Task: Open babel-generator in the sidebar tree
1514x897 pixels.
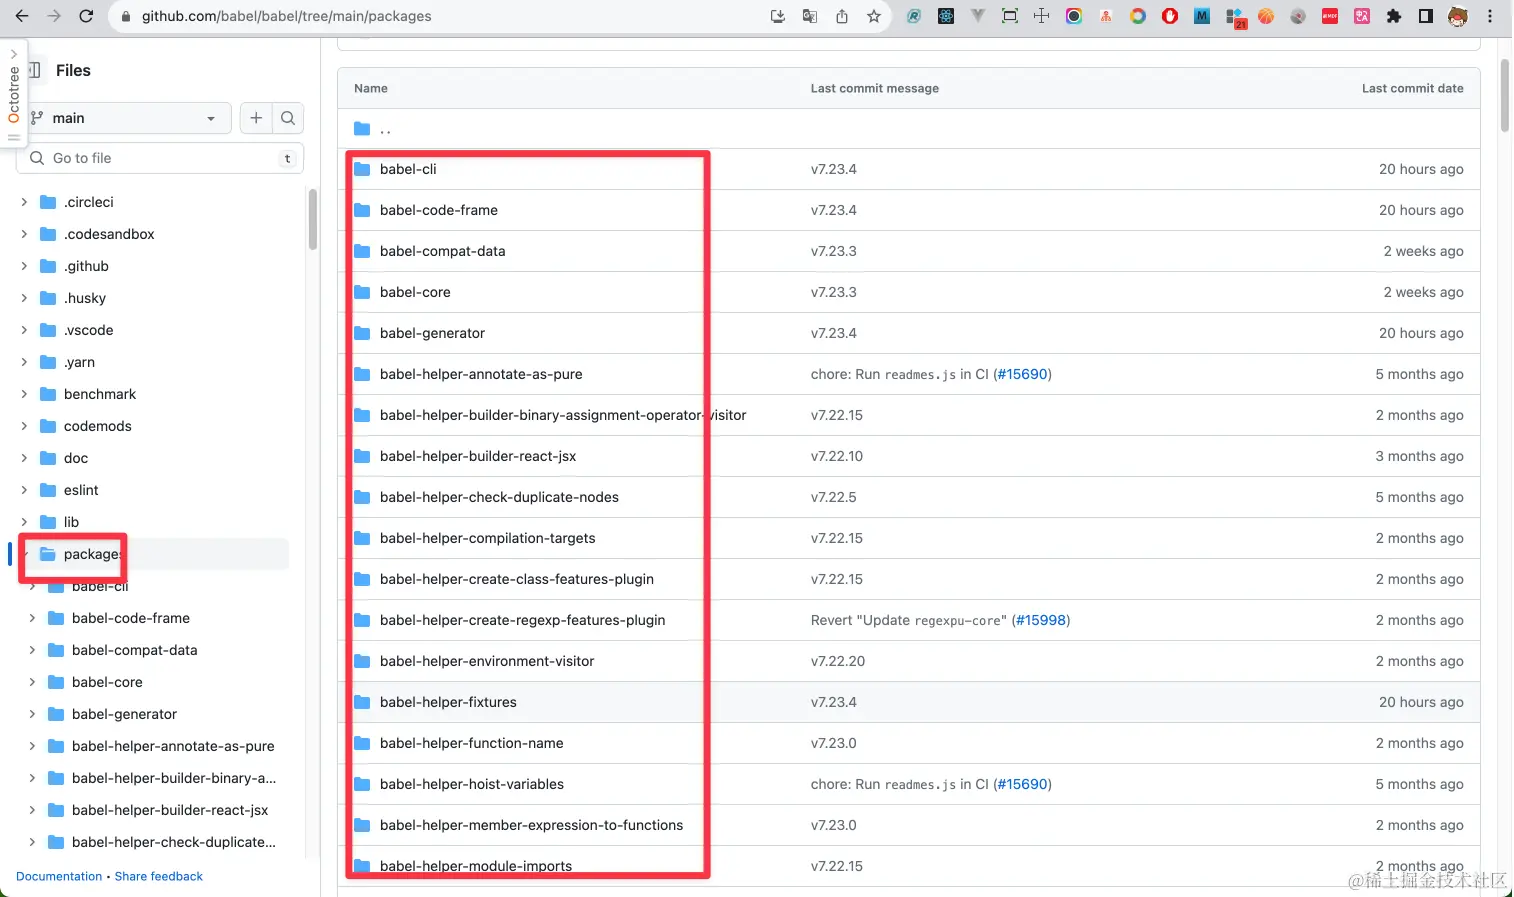Action: tap(124, 714)
